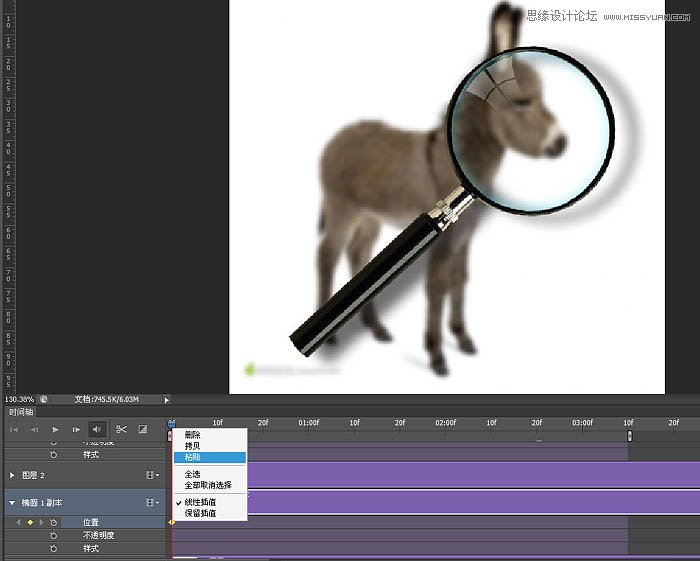Advance to the next frame
Image resolution: width=700 pixels, height=561 pixels.
coord(76,429)
